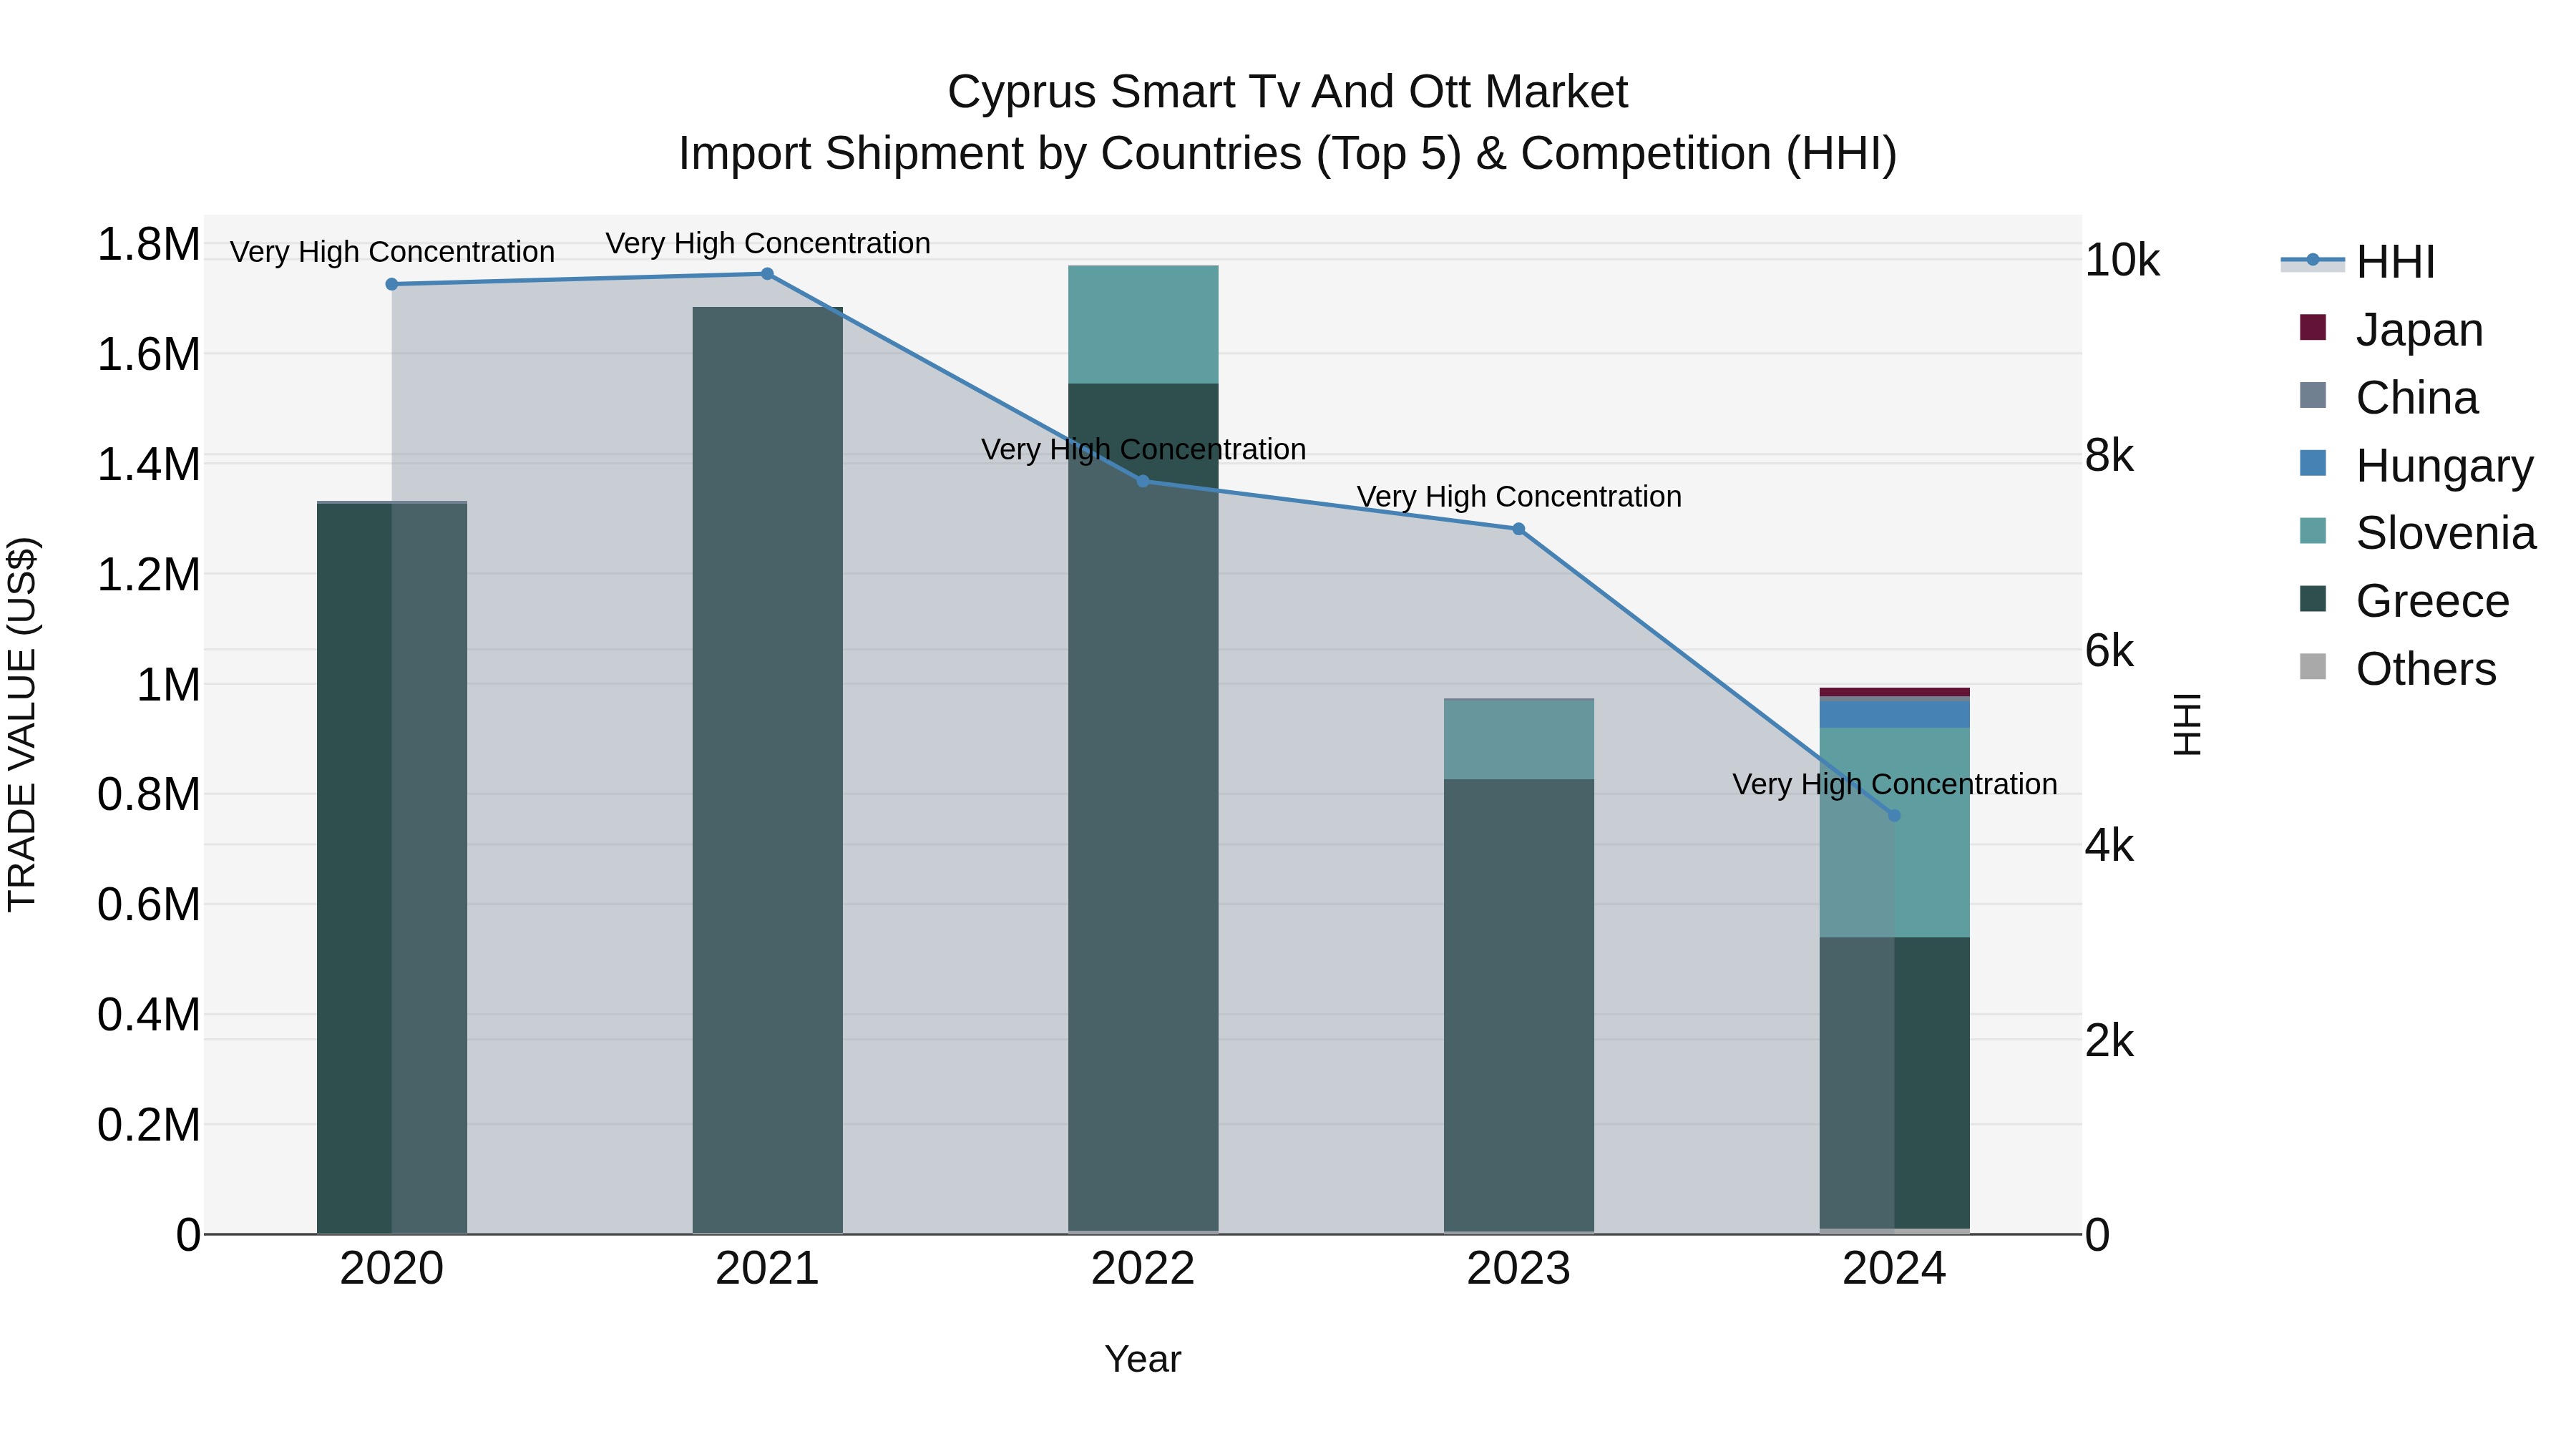This screenshot has height=1449, width=2576.
Task: Click the Very High Concentration label above 2021
Action: [768, 243]
